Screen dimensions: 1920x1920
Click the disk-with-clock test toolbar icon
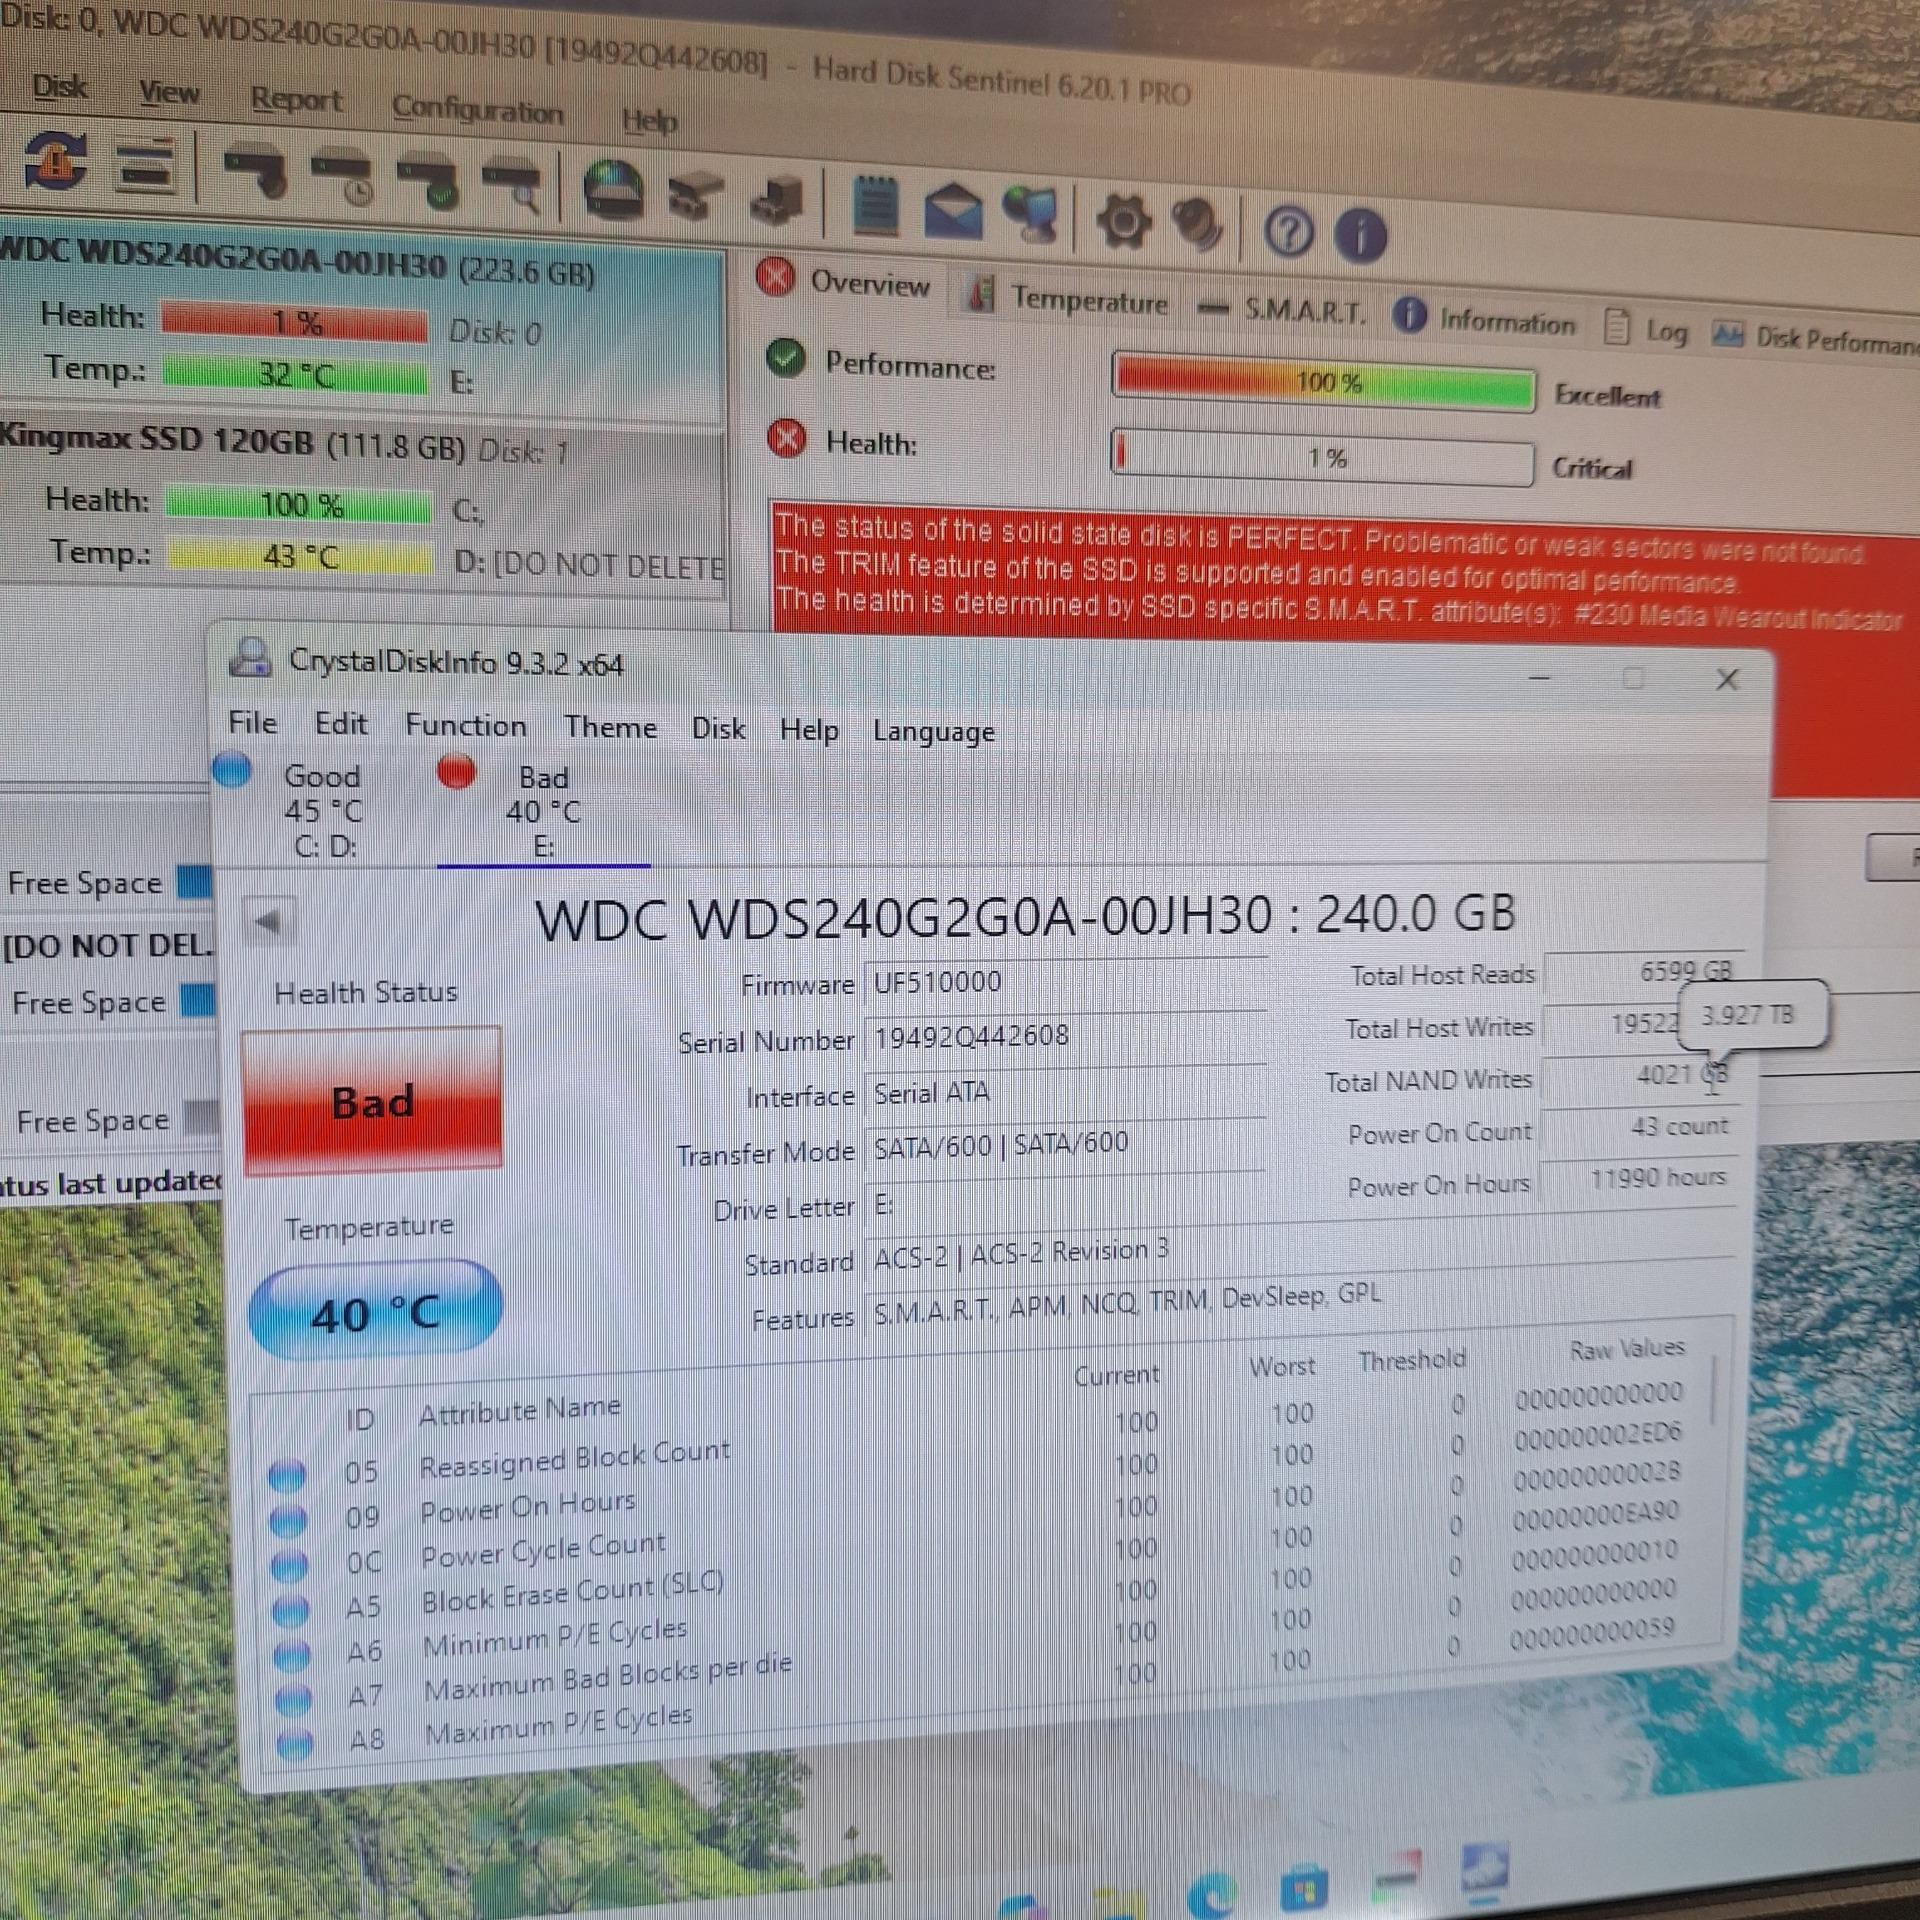(342, 179)
